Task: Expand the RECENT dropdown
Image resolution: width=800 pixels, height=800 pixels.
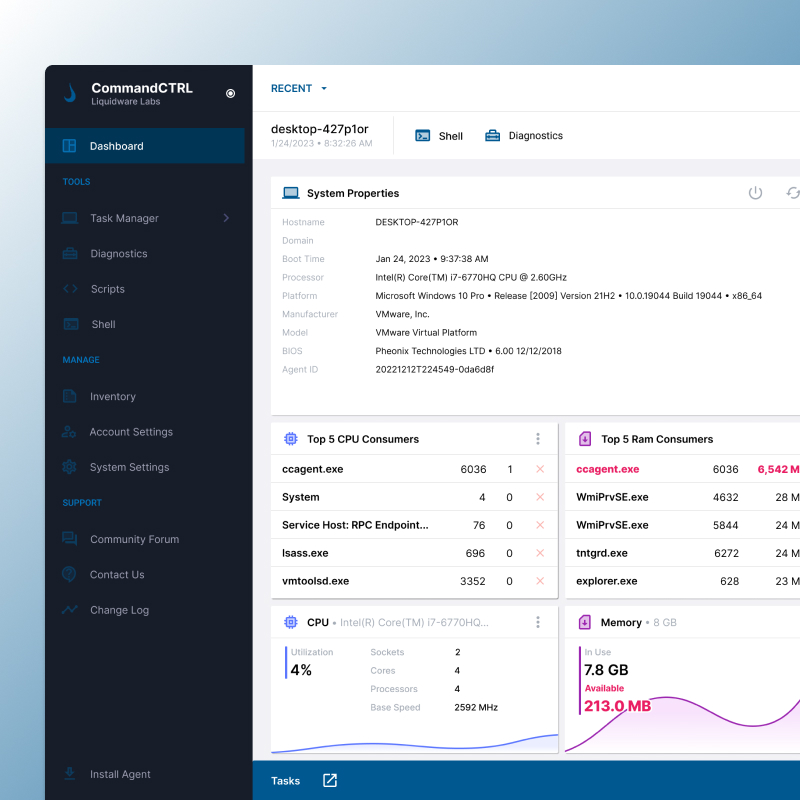Action: tap(298, 89)
